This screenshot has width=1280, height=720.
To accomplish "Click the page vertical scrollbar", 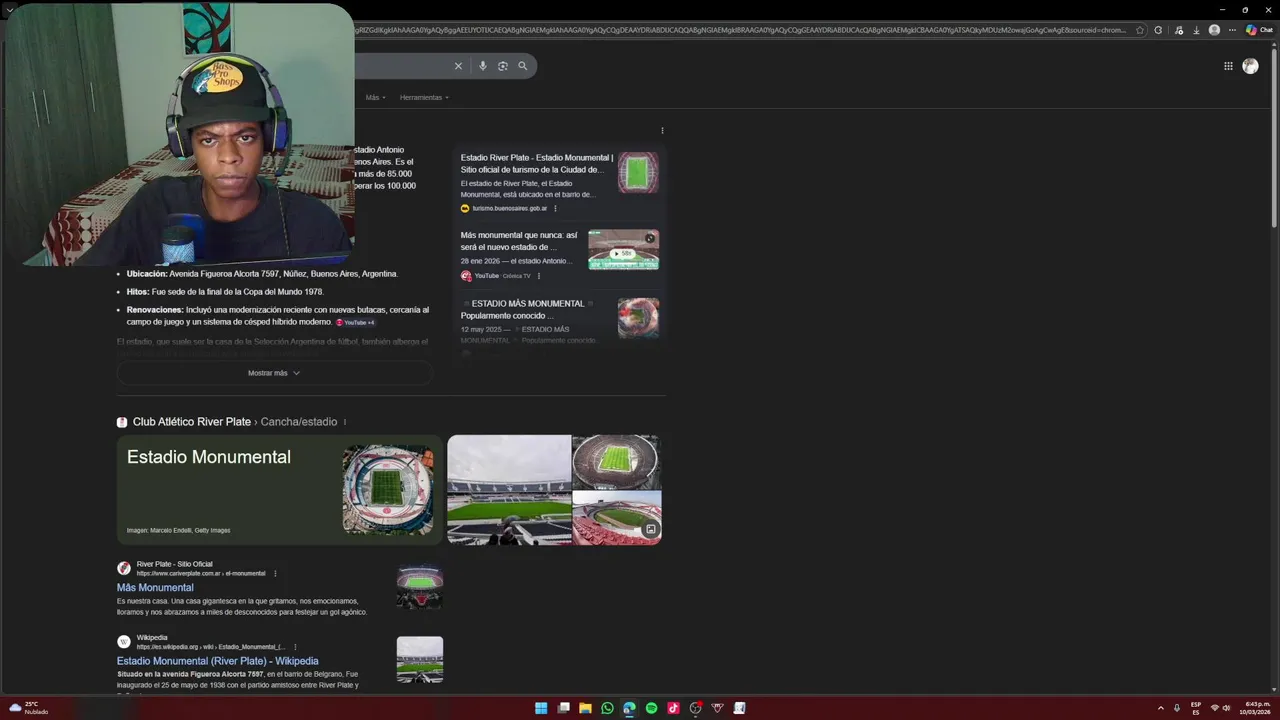I will click(x=1274, y=140).
